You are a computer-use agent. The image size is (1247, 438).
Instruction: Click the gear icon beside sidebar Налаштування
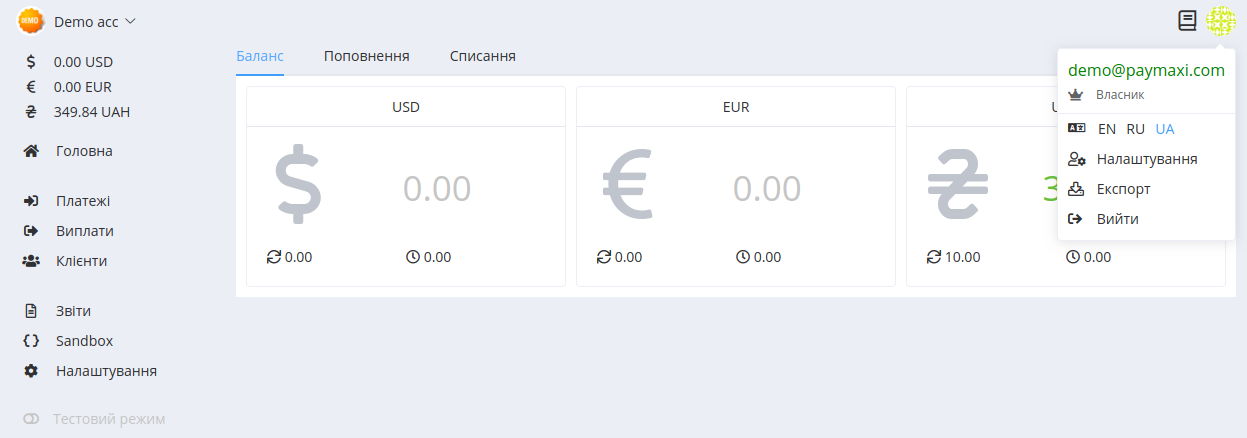[31, 371]
